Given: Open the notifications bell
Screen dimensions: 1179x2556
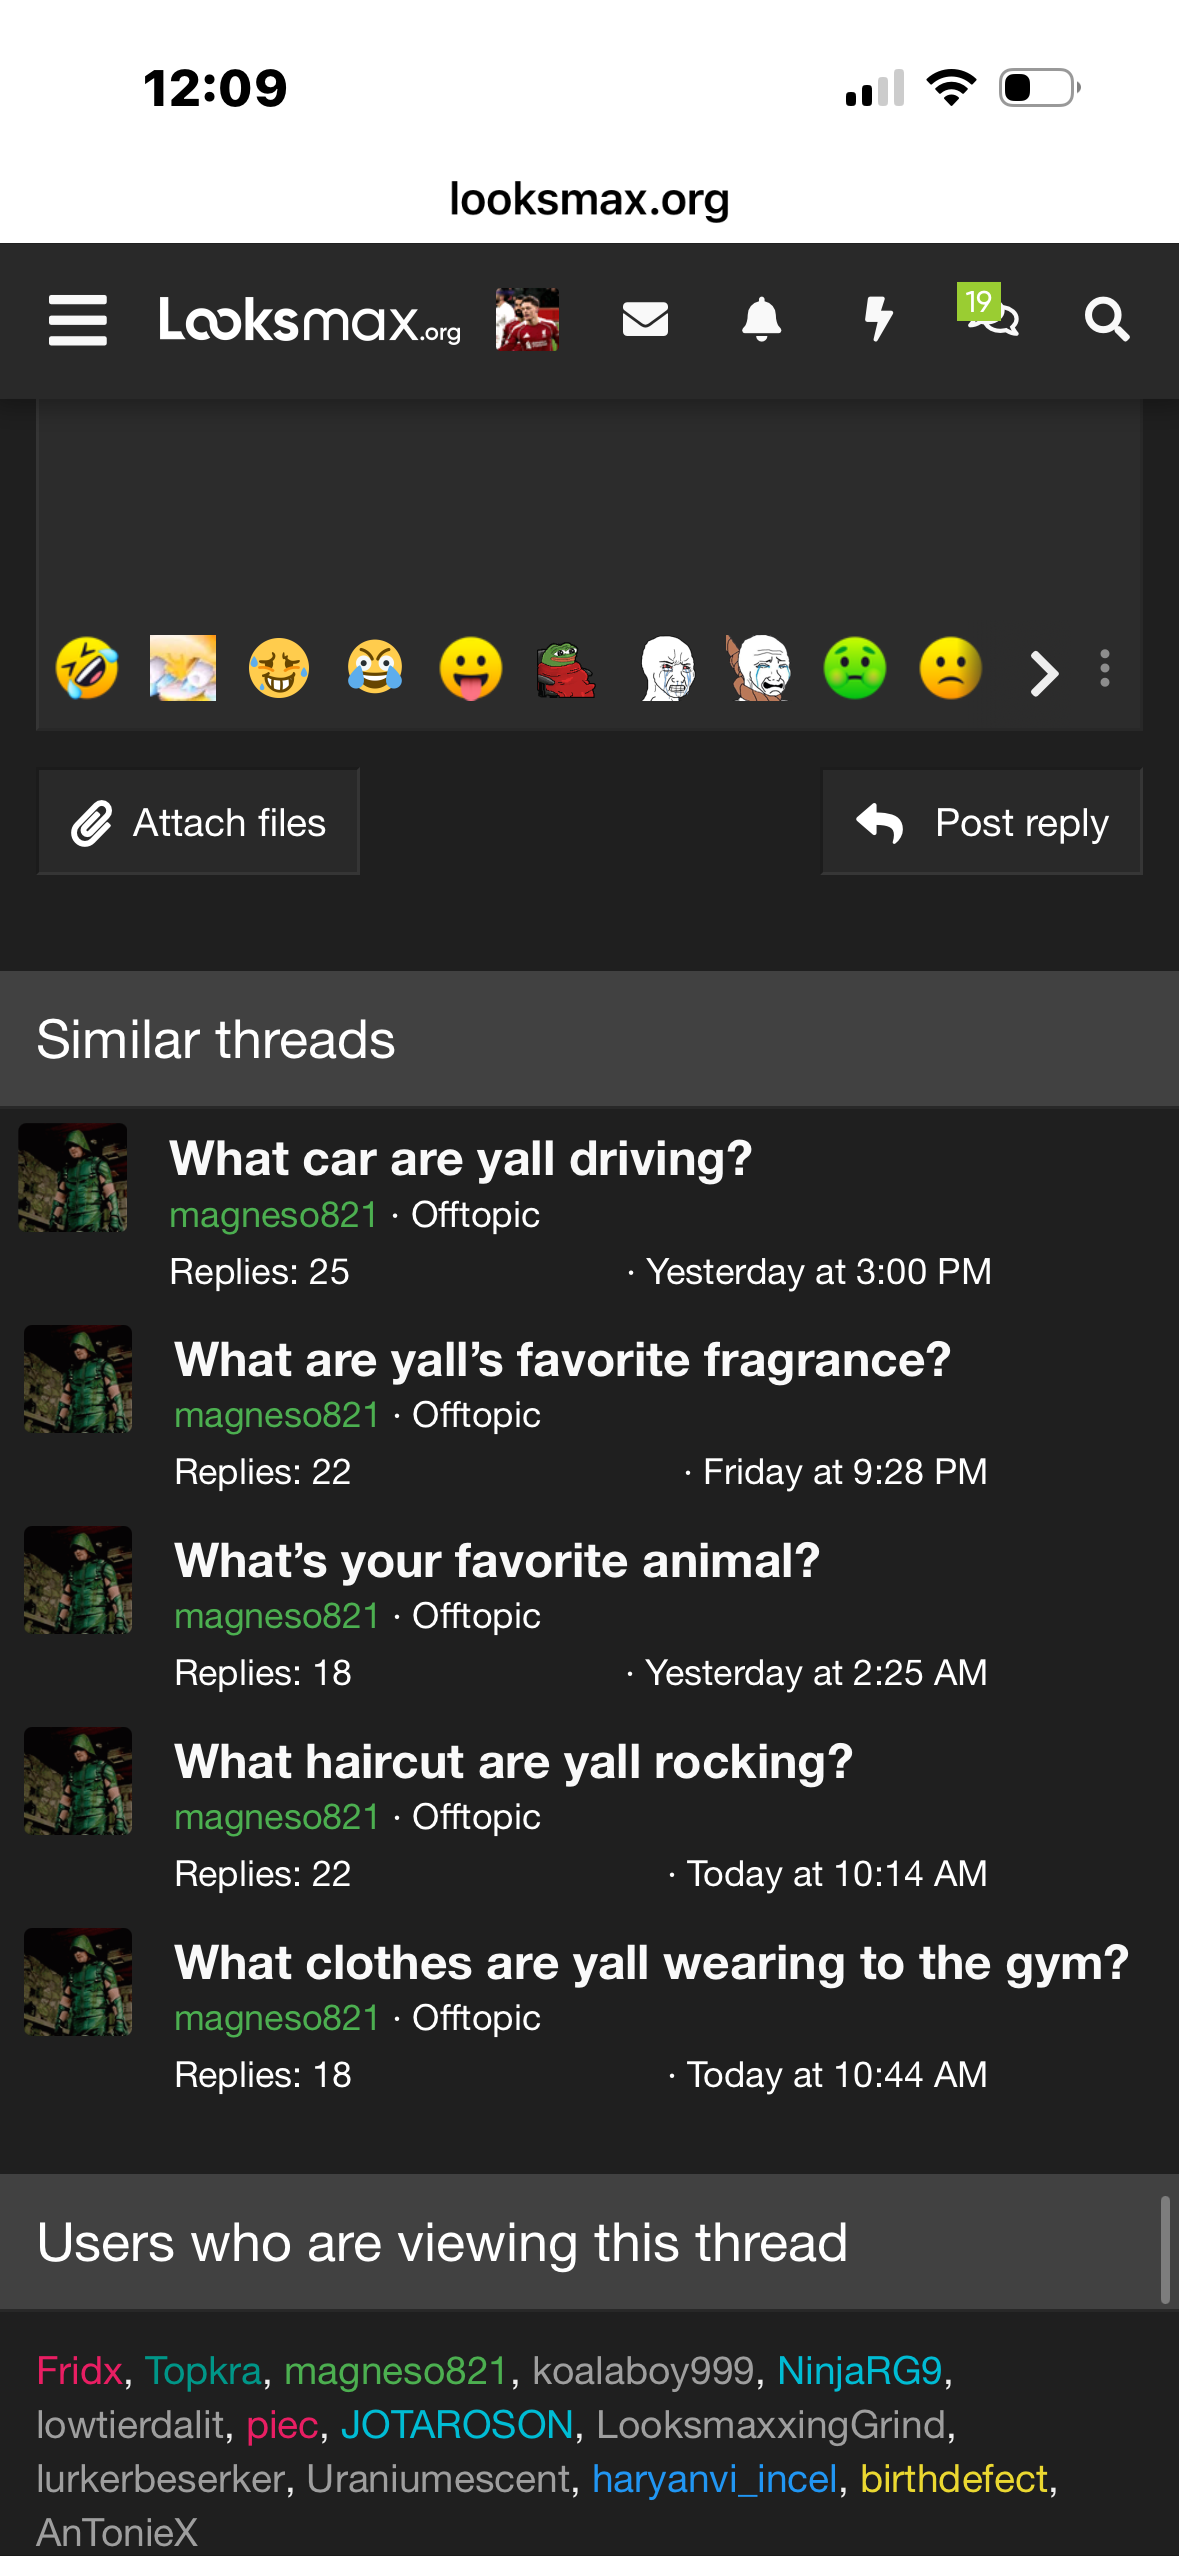Looking at the screenshot, I should (x=761, y=320).
